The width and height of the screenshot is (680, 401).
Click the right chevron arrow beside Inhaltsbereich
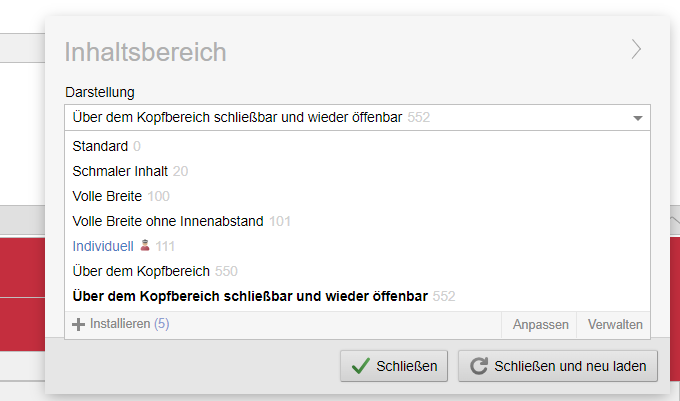coord(636,50)
